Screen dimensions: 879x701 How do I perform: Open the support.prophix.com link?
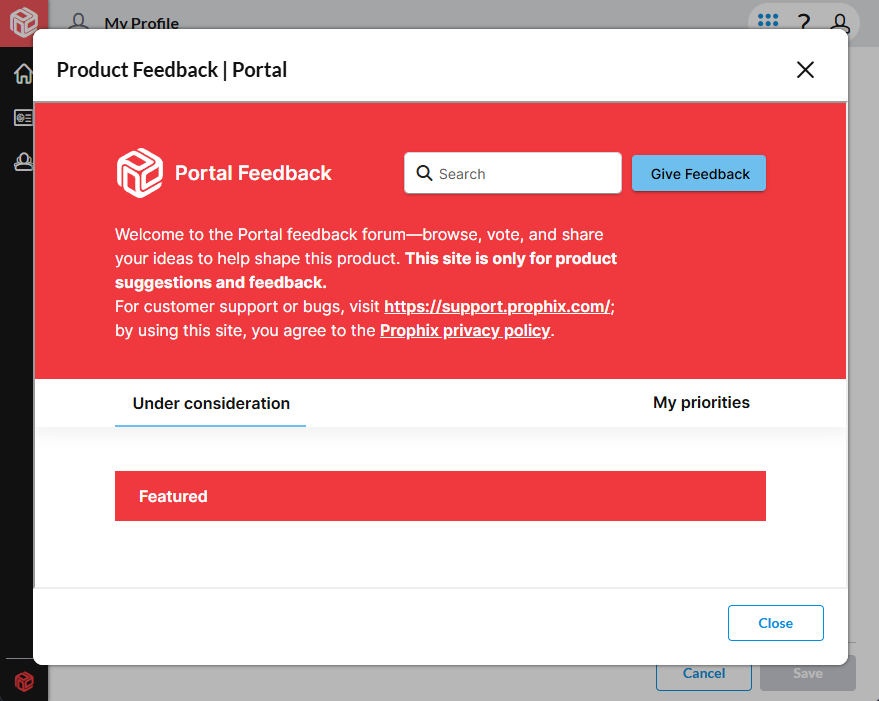[x=497, y=307]
